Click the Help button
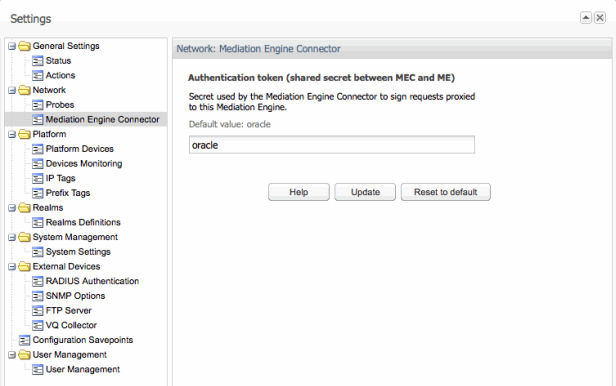Viewport: 616px width, 386px height. 299,192
